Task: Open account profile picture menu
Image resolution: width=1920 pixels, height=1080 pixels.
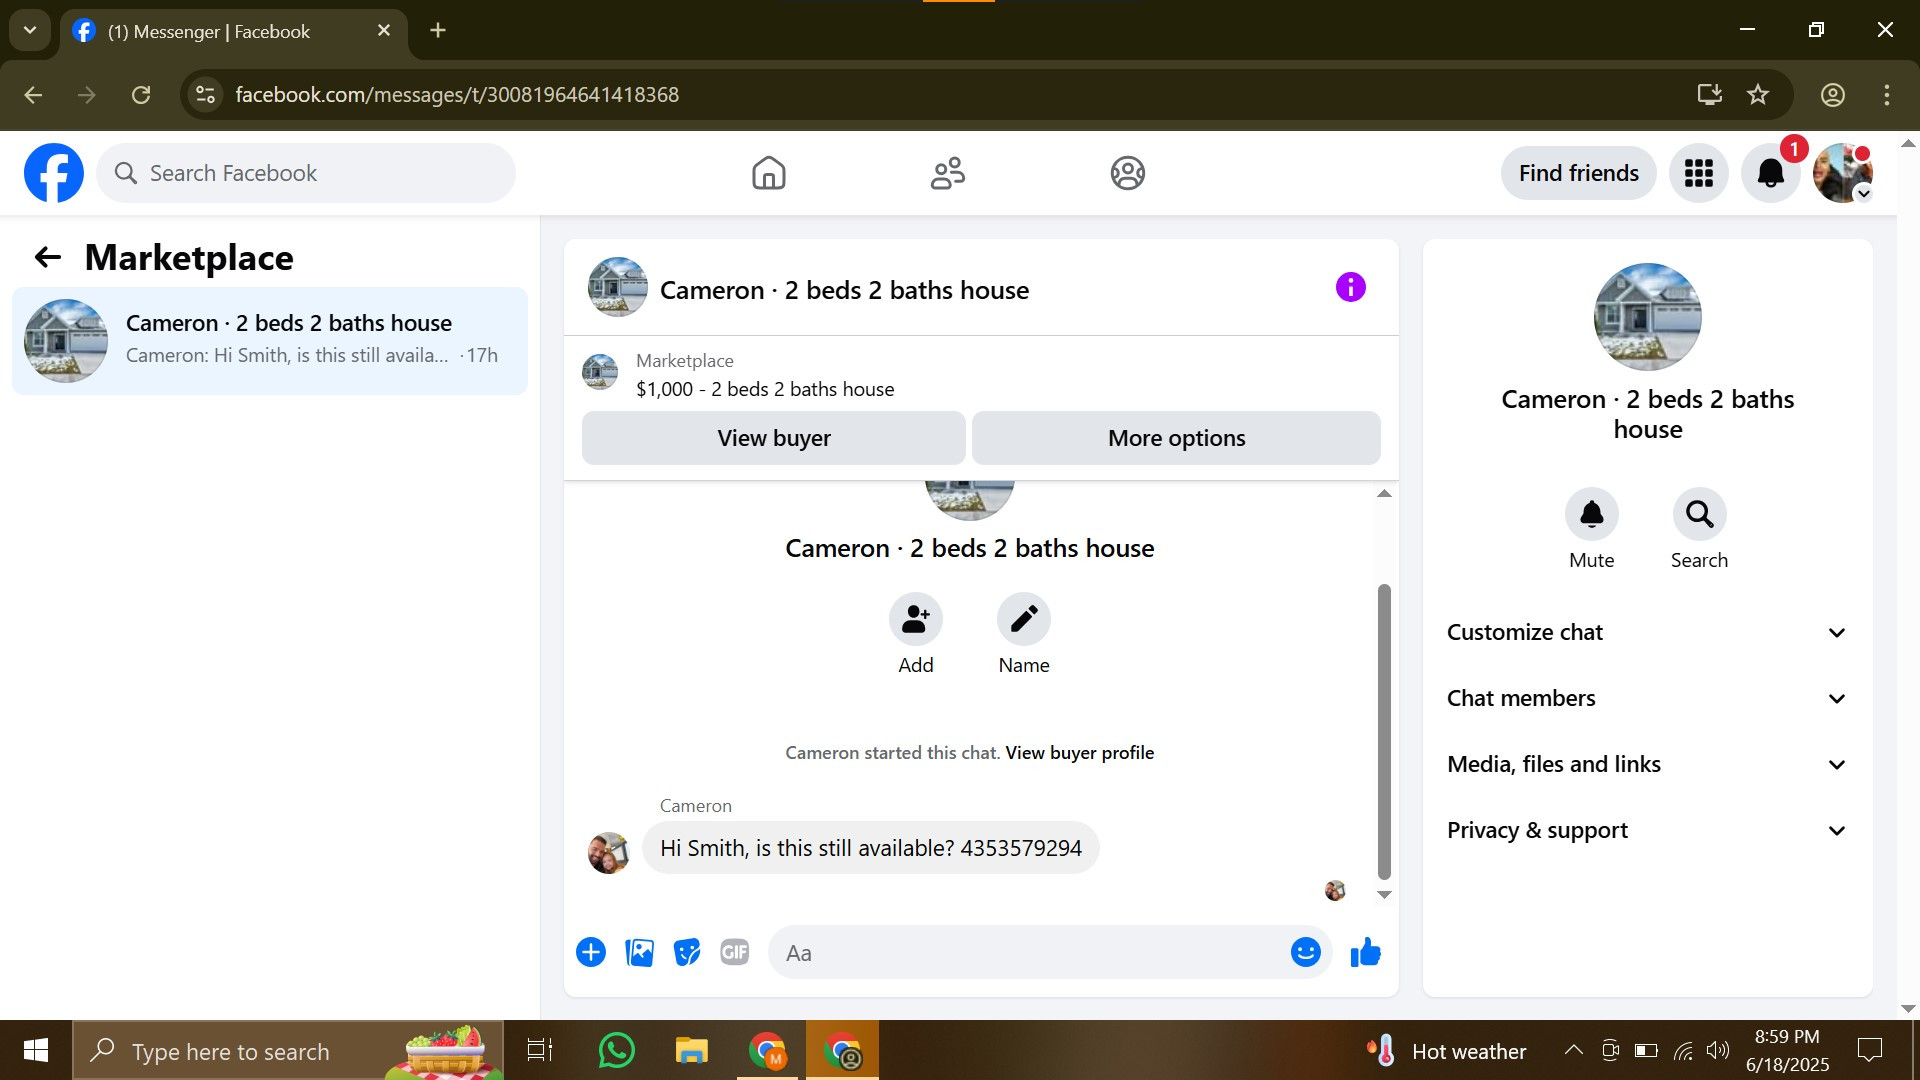Action: pos(1843,173)
